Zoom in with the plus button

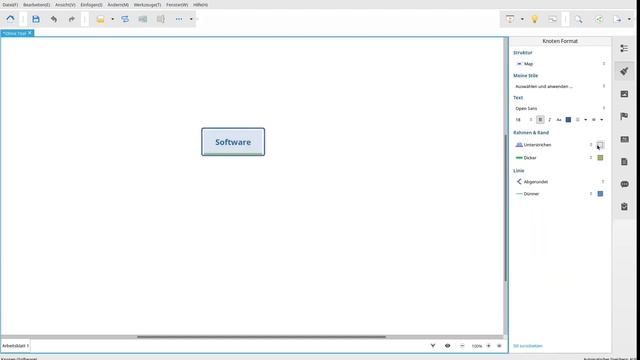point(488,346)
